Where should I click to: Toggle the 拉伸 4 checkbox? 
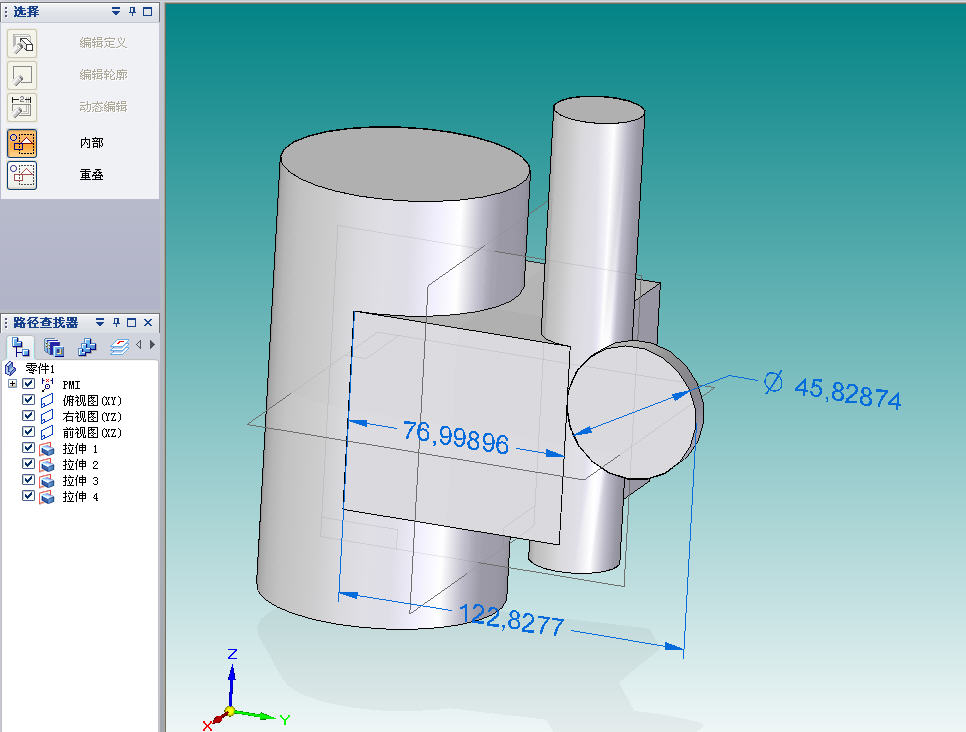(x=28, y=495)
